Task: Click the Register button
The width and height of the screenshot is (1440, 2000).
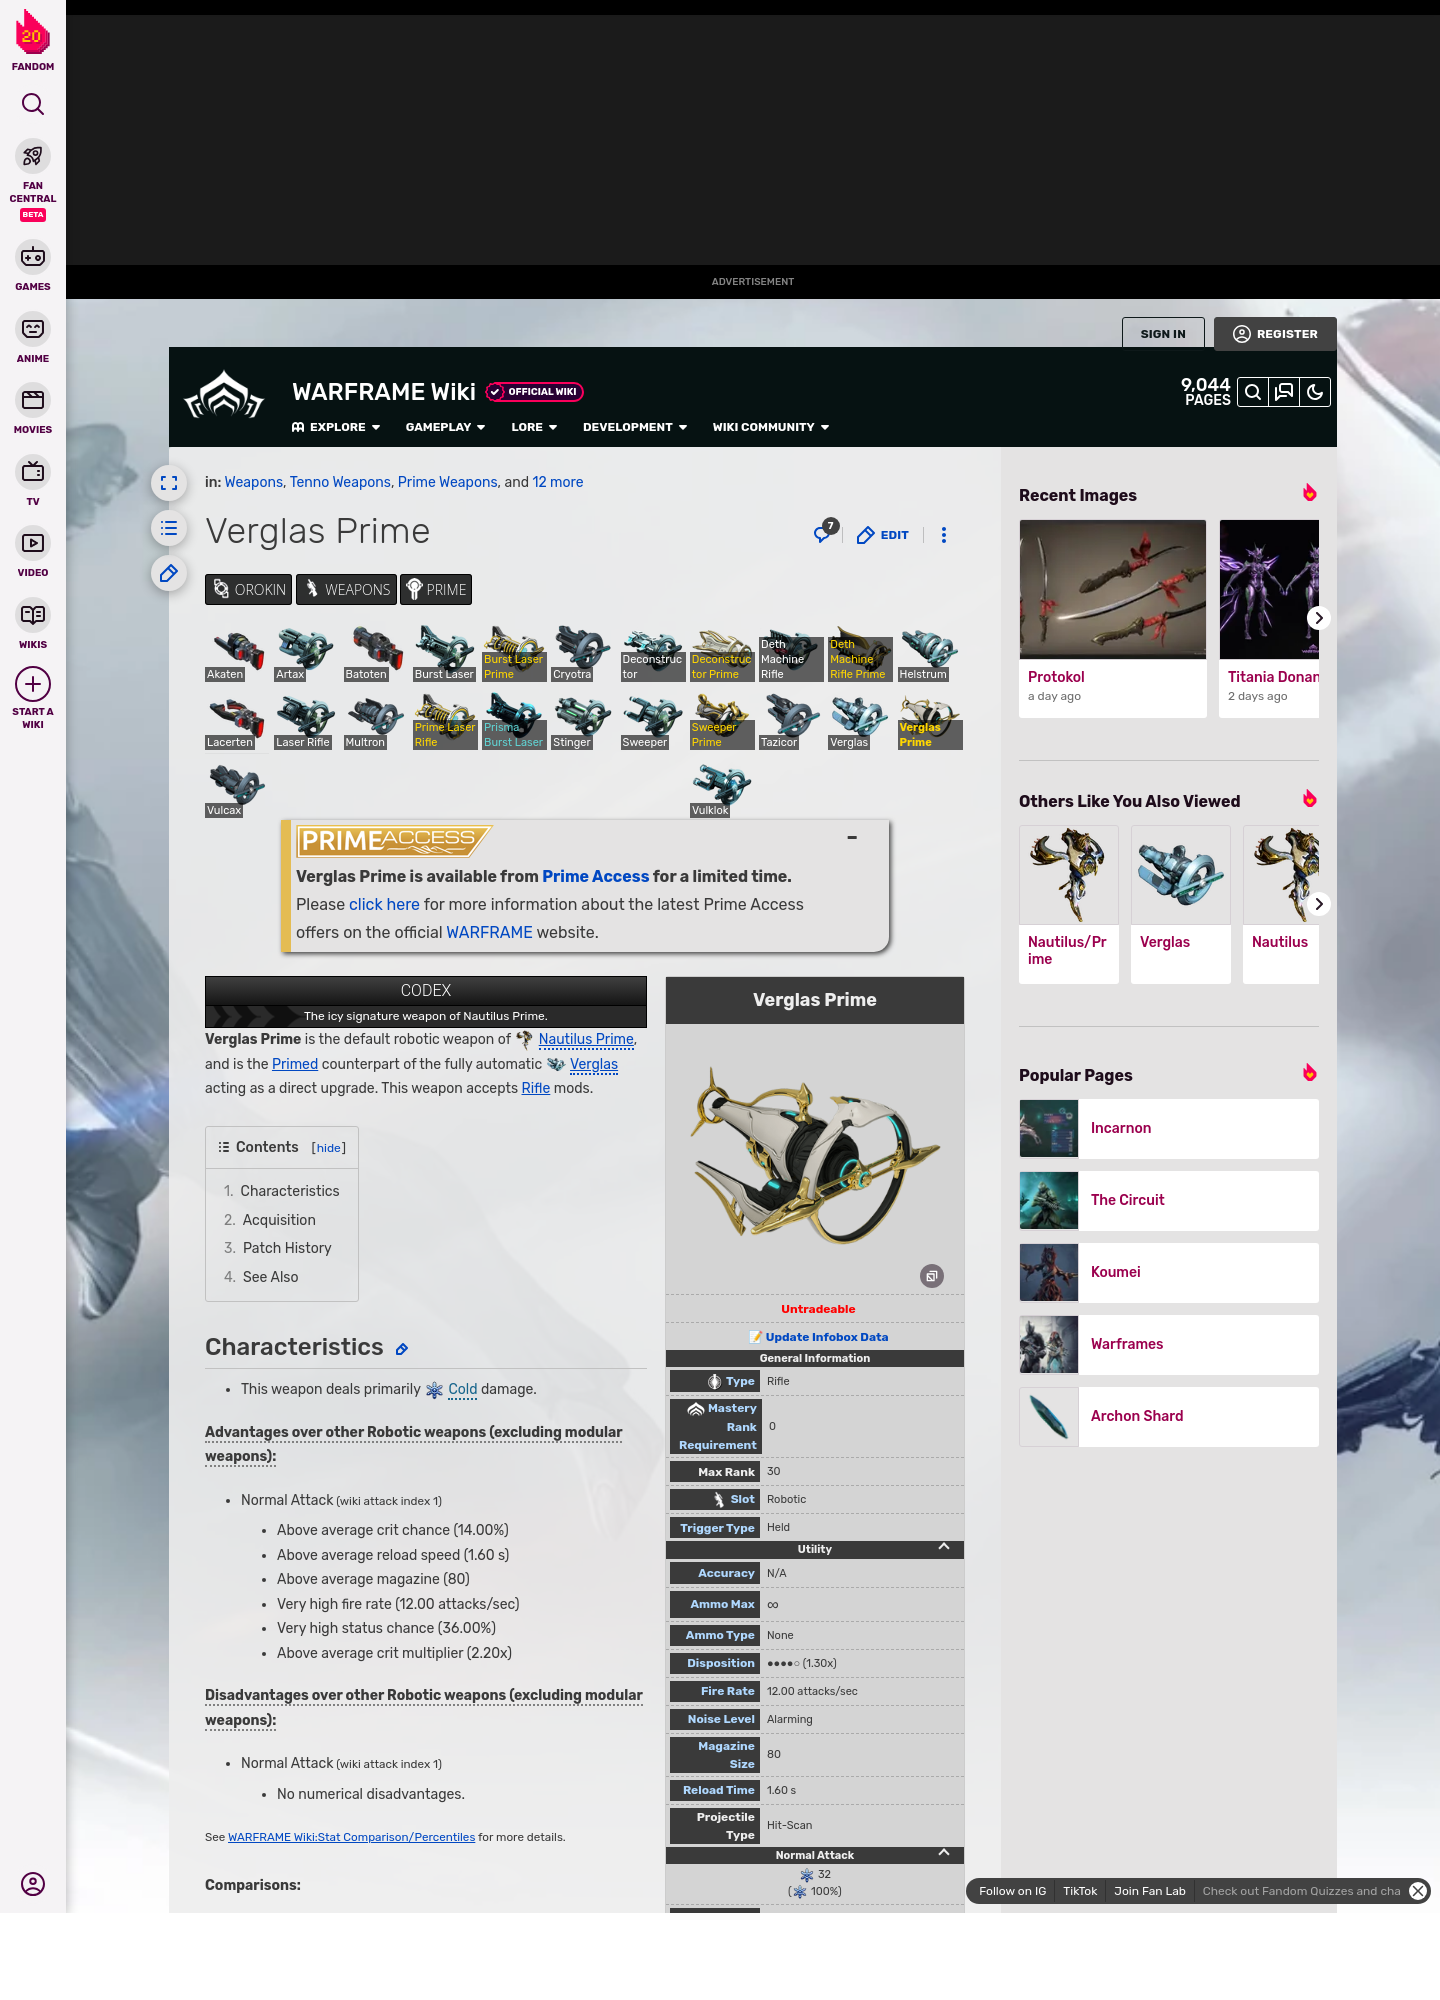Action: pos(1275,334)
